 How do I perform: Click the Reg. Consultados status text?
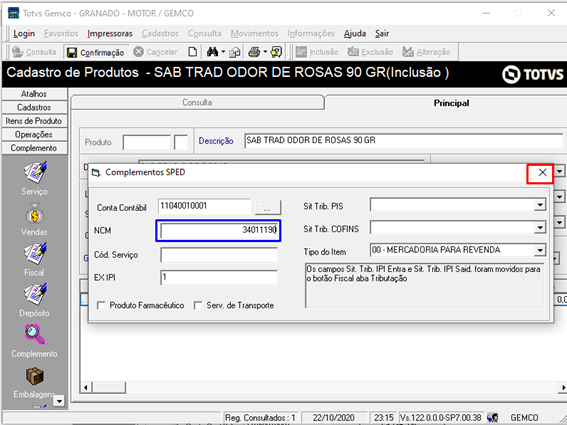coord(260,418)
